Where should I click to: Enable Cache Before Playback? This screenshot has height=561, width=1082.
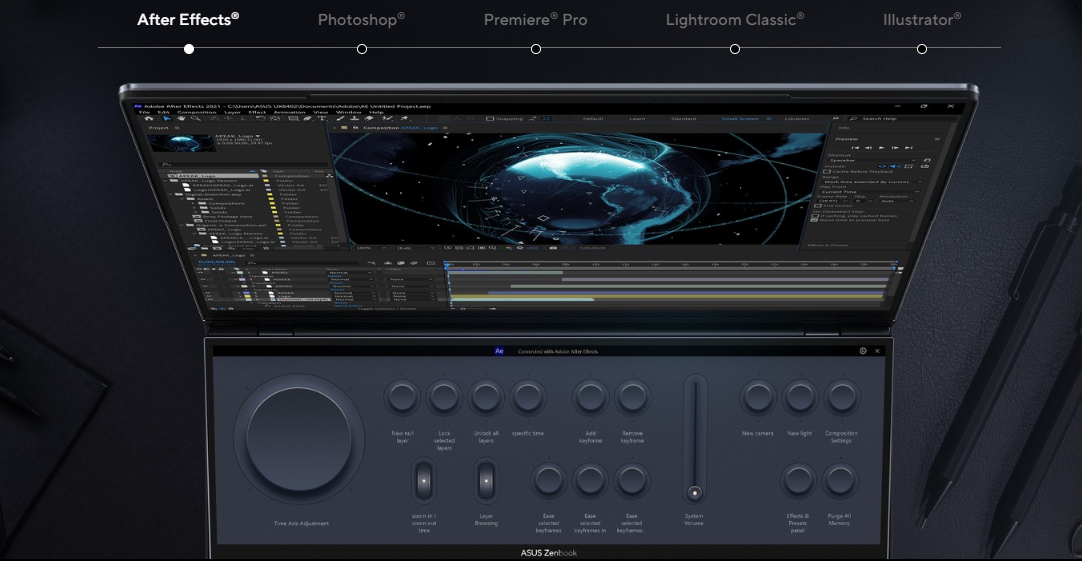827,171
